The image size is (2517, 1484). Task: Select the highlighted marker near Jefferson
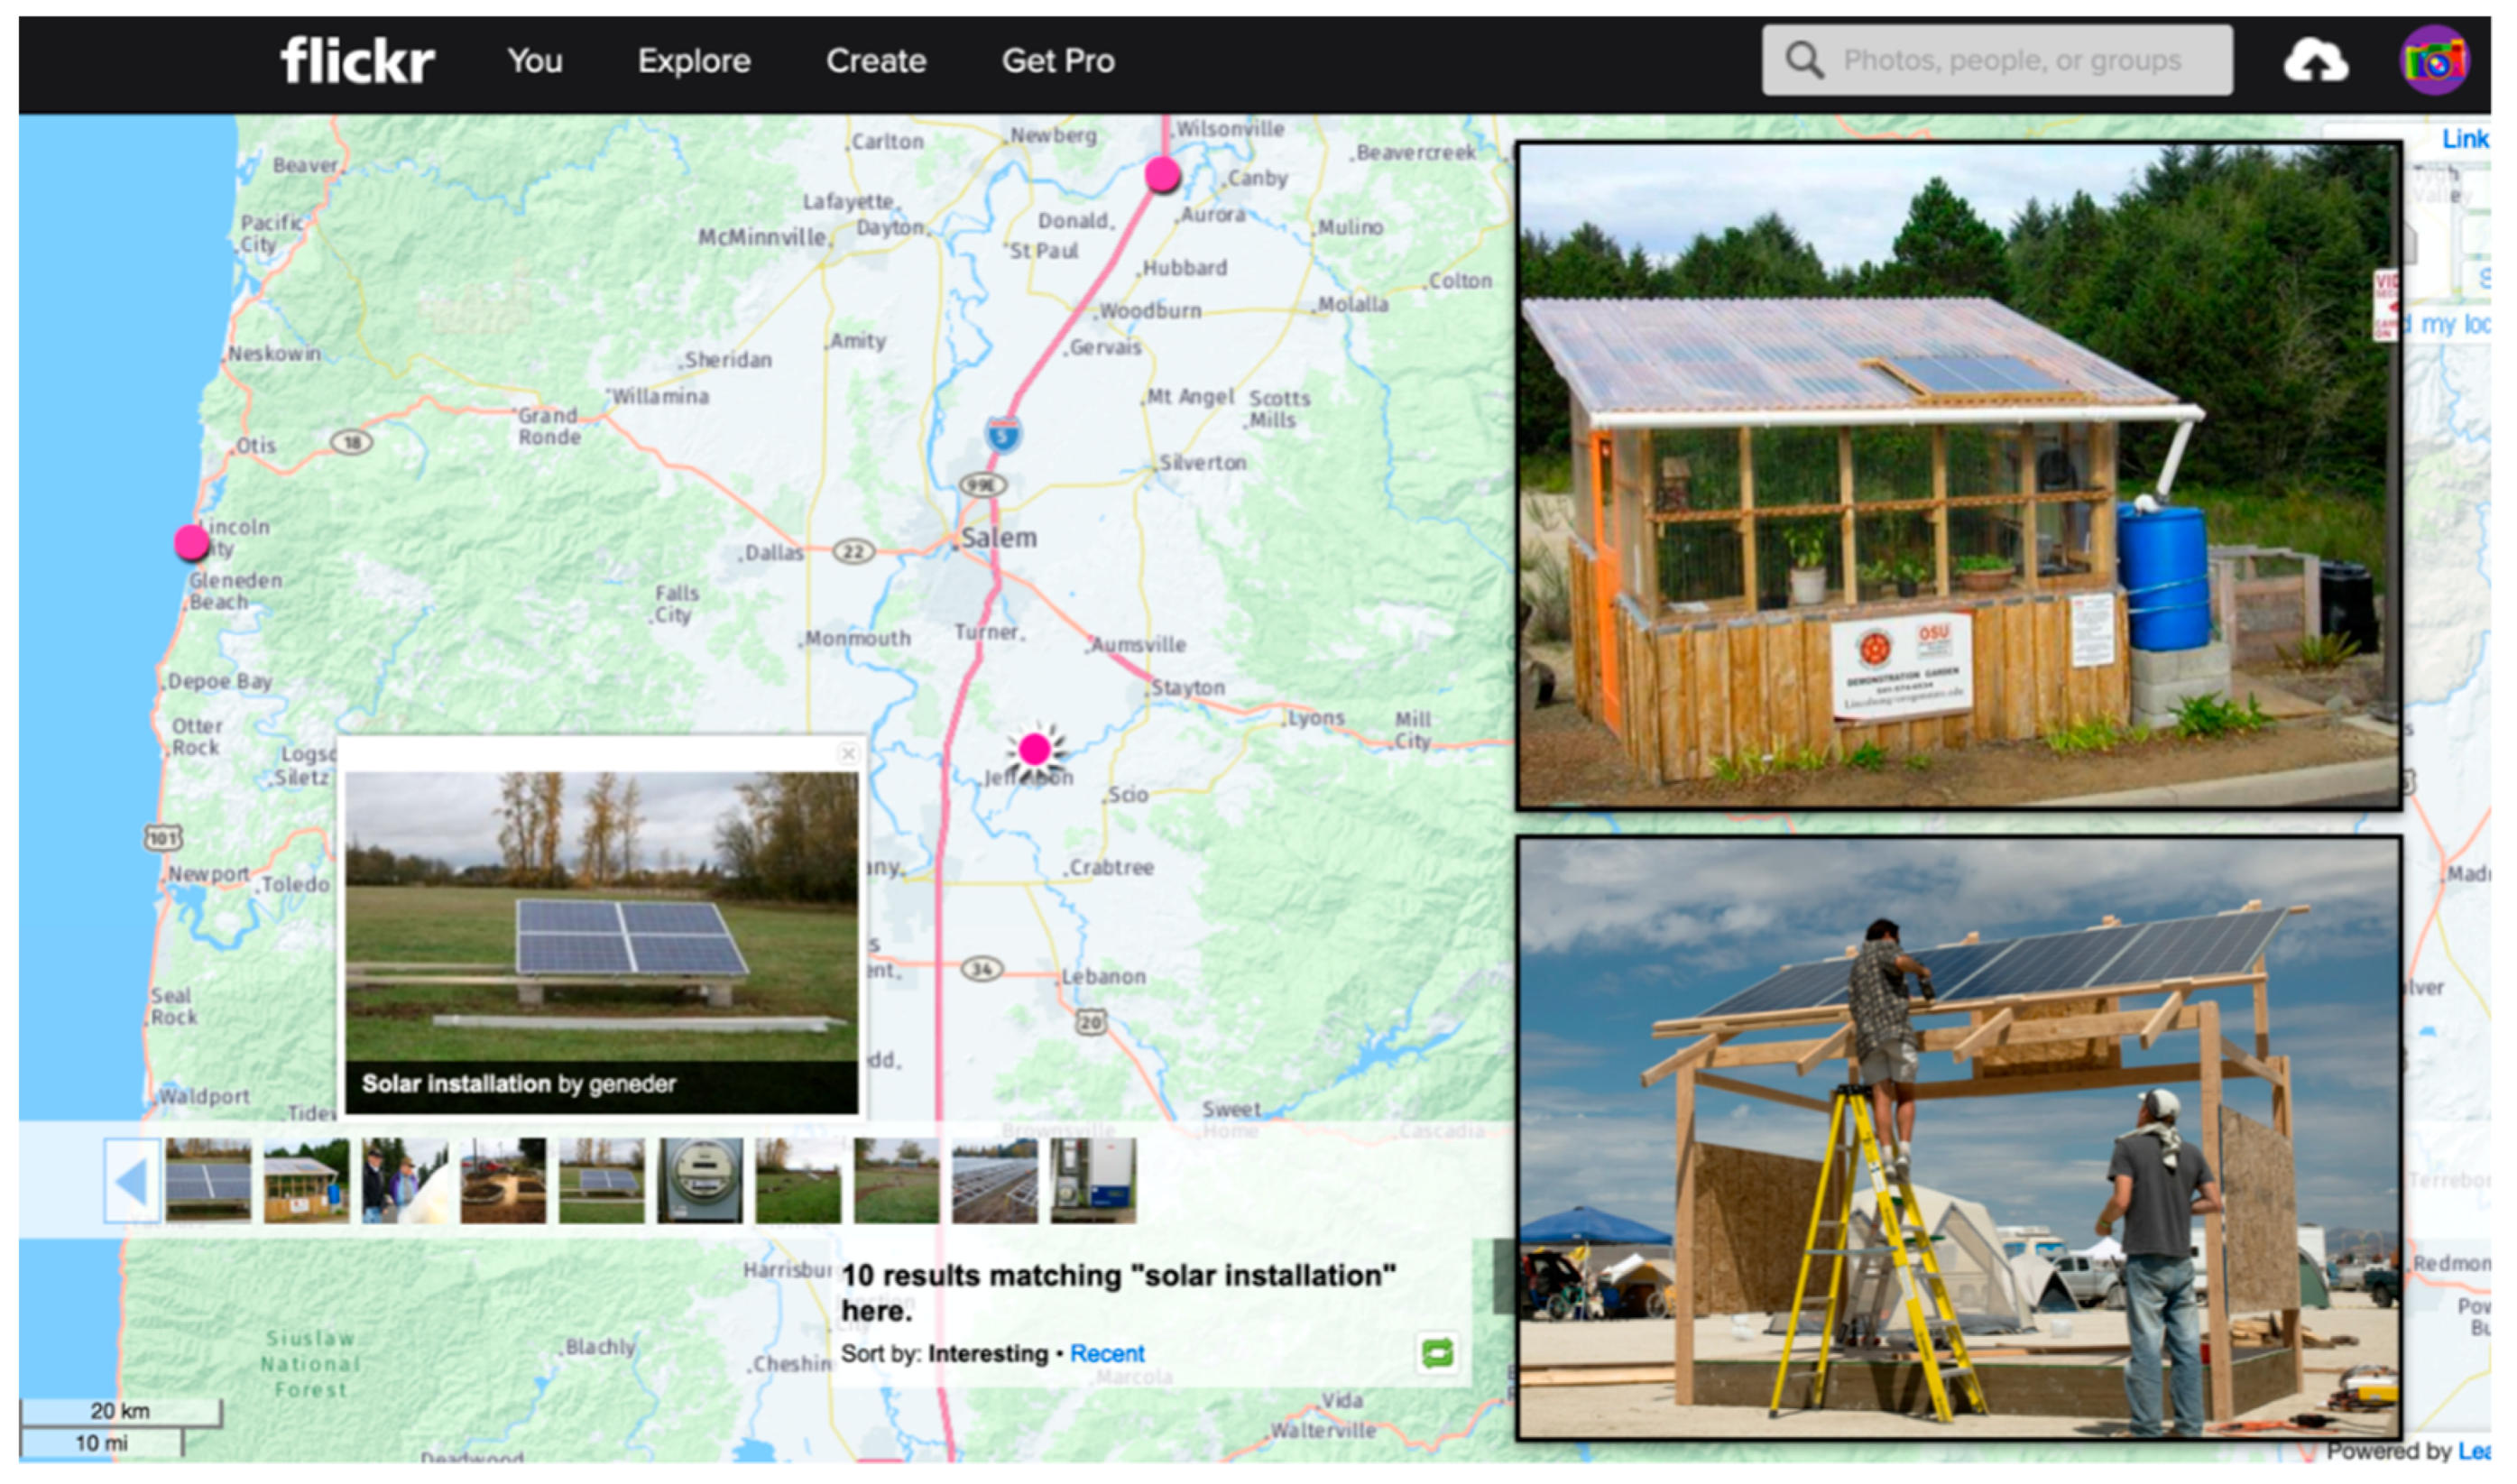coord(1035,749)
